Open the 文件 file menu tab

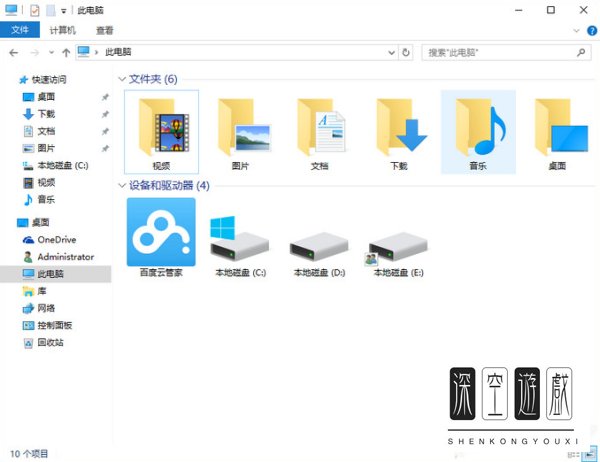pyautogui.click(x=20, y=30)
